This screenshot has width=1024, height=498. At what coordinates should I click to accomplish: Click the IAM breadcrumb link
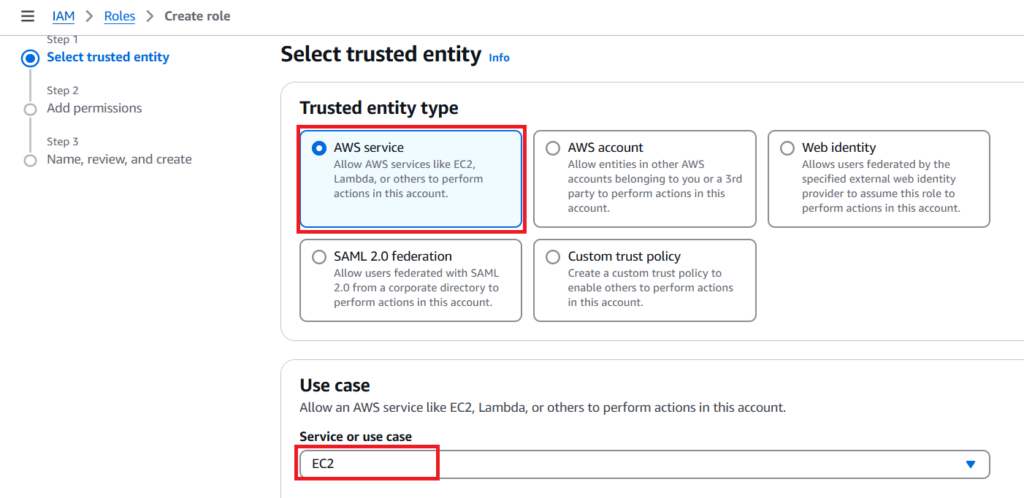tap(63, 17)
